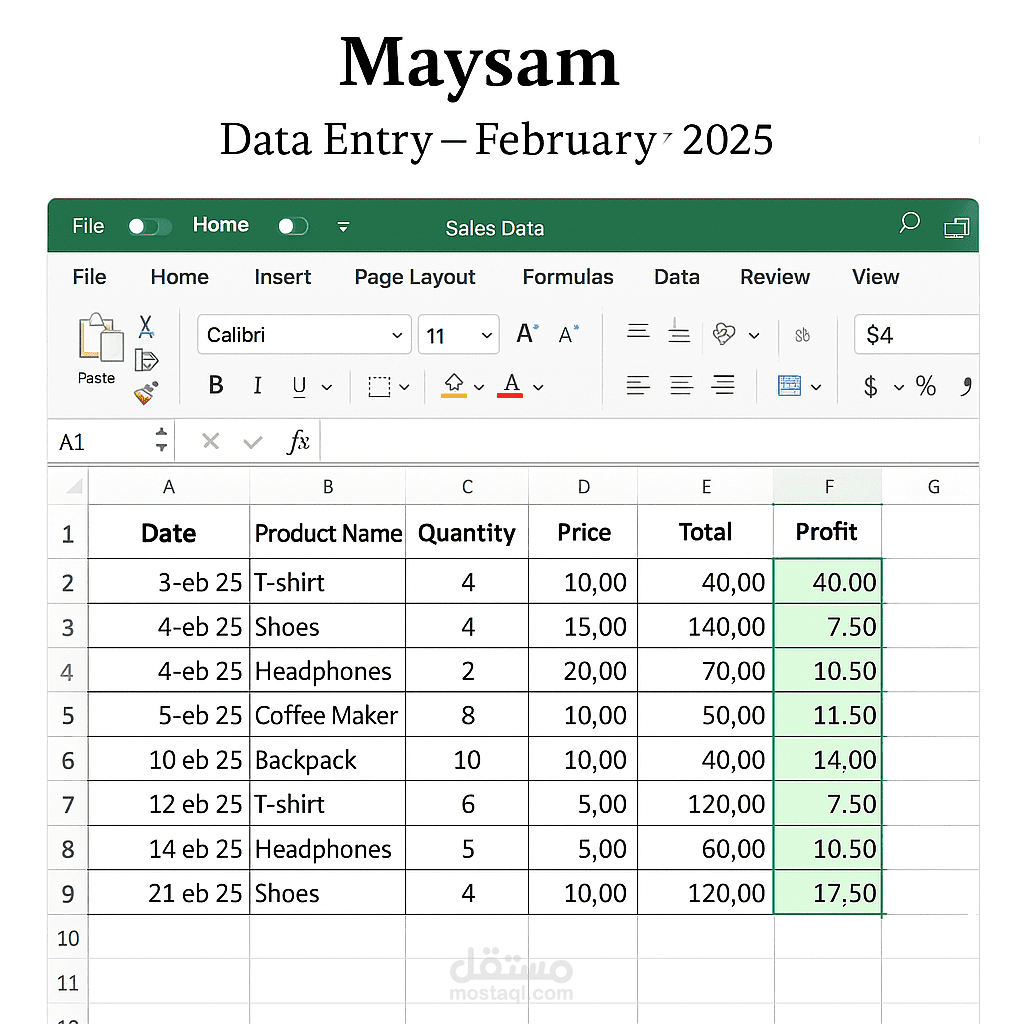Click the formula bar input
Viewport: 1024px width, 1024px height.
[649, 441]
